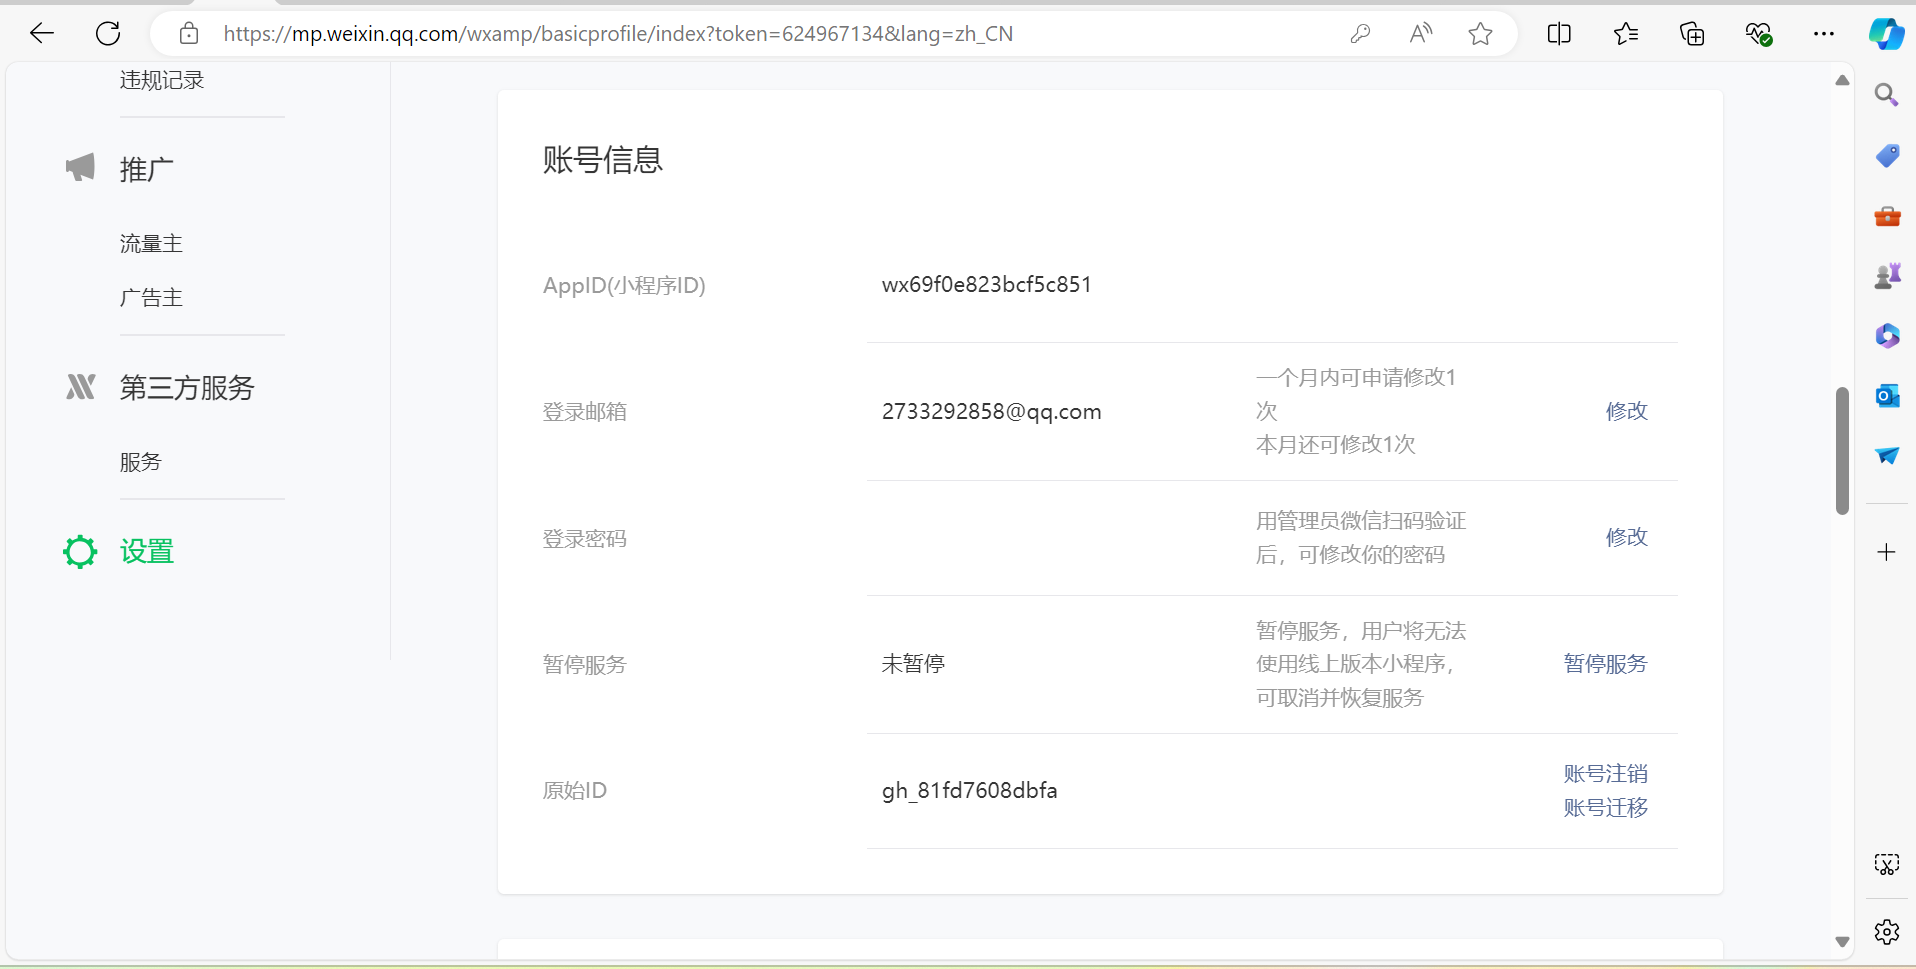Screen dimensions: 1916x969
Task: Open the sidebar Outlook icon
Action: [x=1887, y=395]
